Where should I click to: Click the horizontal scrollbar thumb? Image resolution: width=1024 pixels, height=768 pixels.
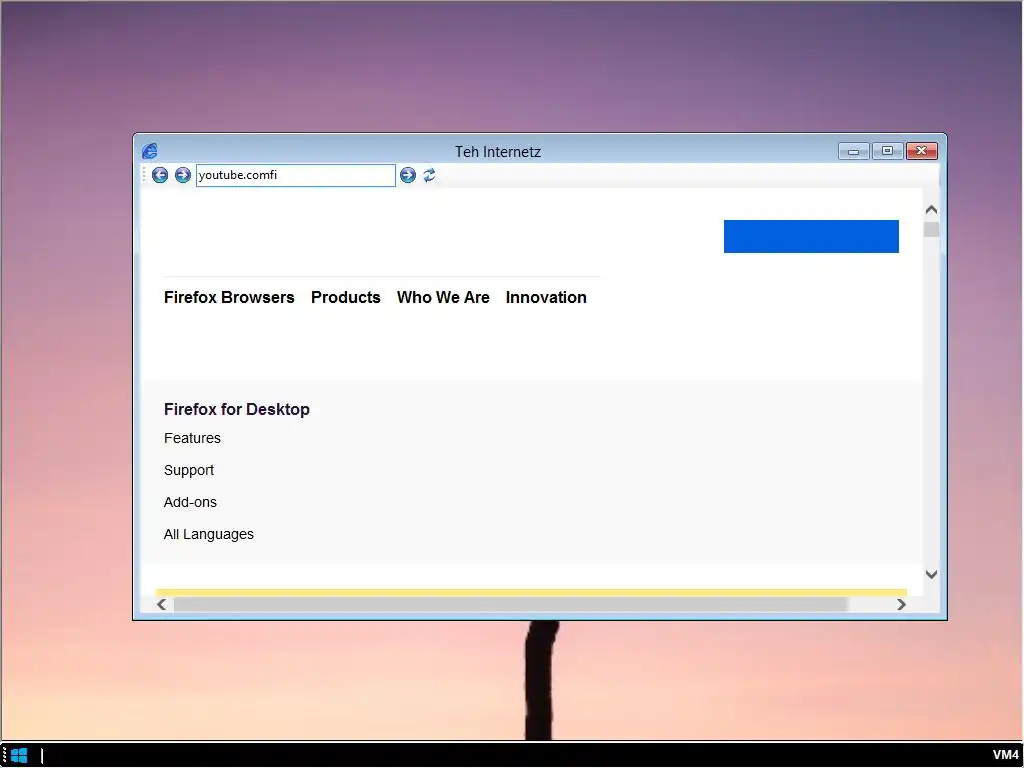pos(510,605)
